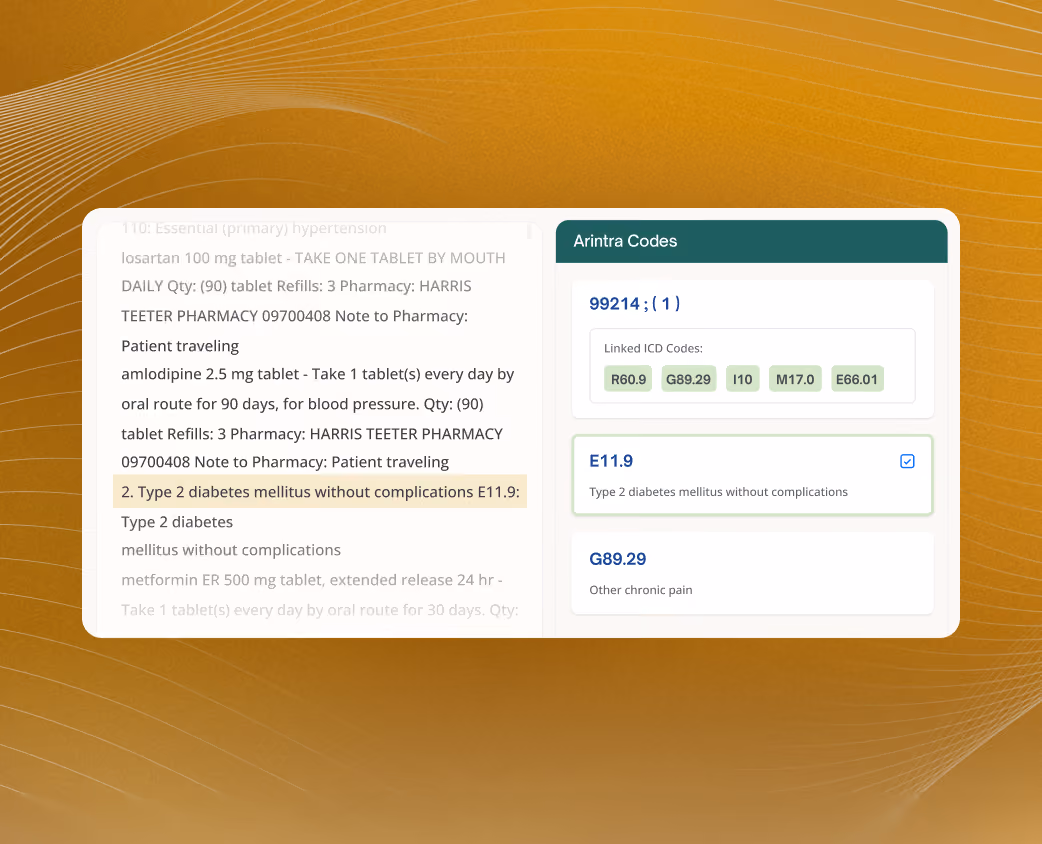Select the E66.01 linked ICD code chip
This screenshot has width=1042, height=844.
click(857, 379)
